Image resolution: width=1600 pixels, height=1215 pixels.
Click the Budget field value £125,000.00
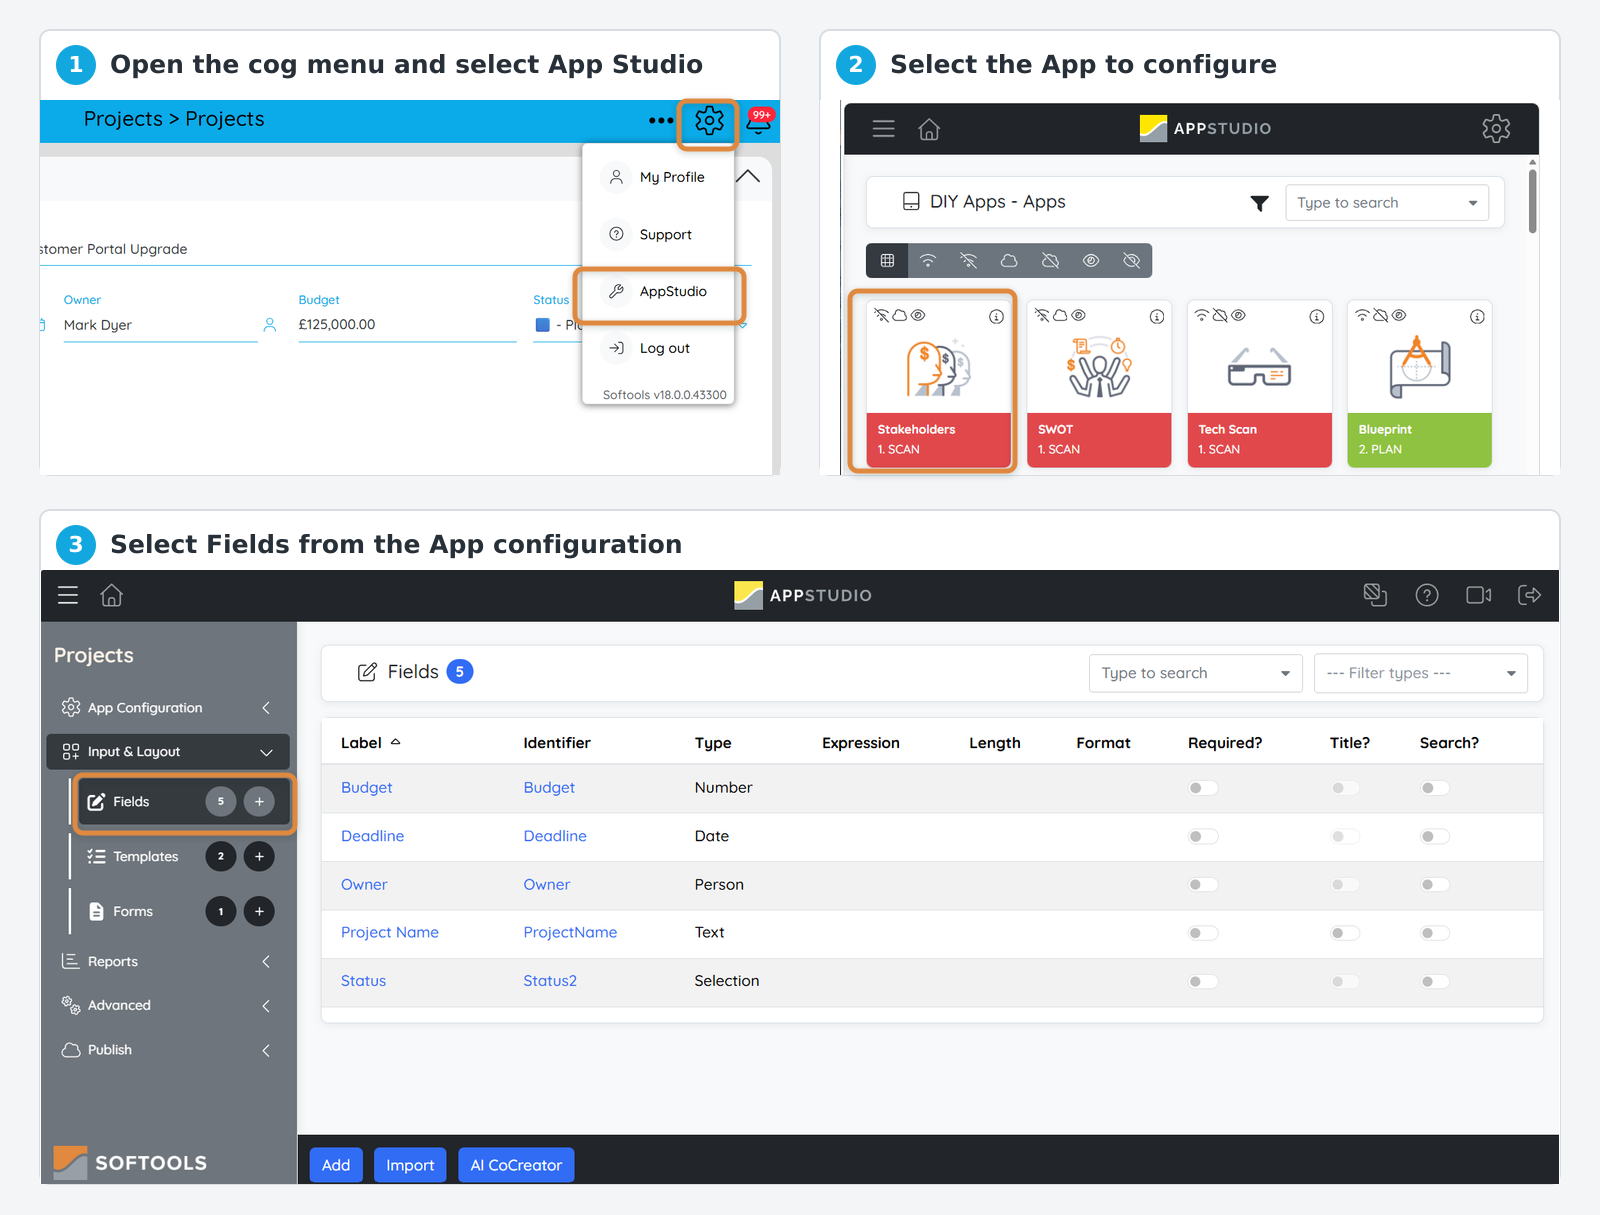point(407,324)
